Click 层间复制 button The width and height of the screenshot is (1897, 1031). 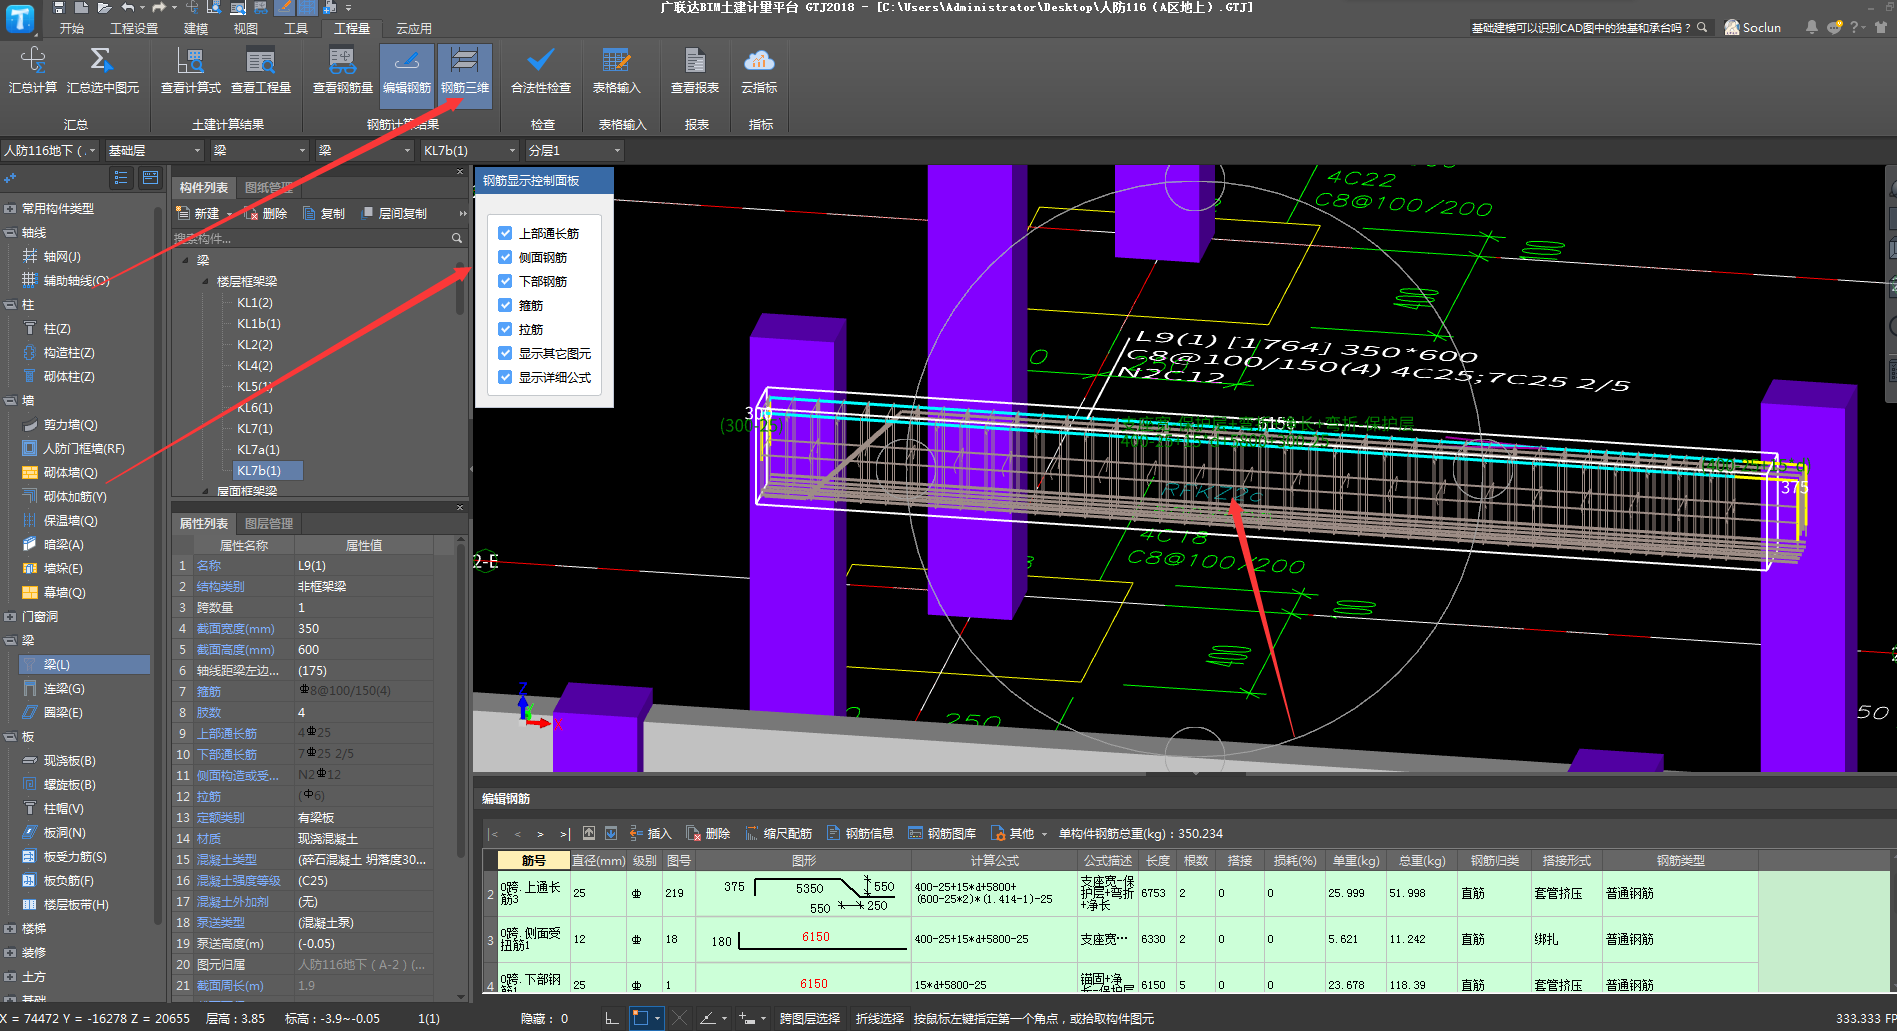(394, 213)
